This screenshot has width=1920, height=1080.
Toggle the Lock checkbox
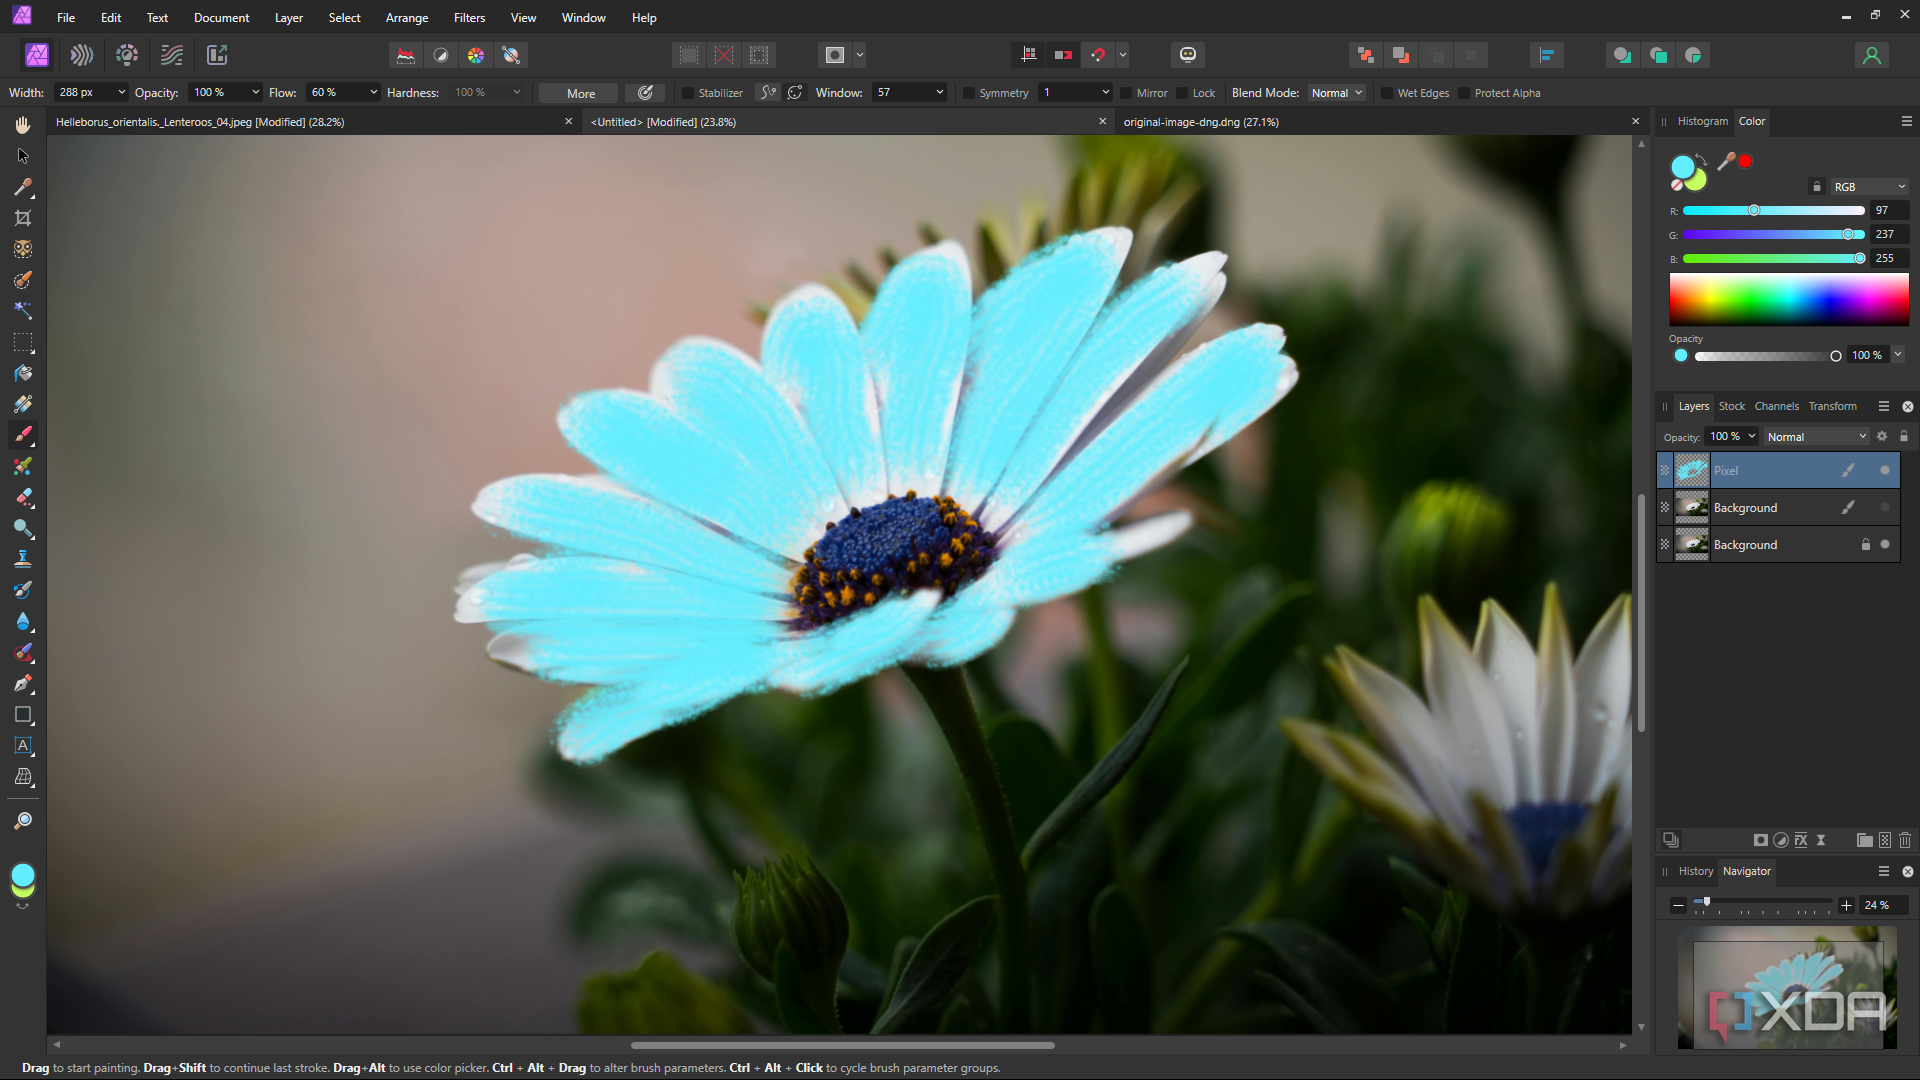1182,93
